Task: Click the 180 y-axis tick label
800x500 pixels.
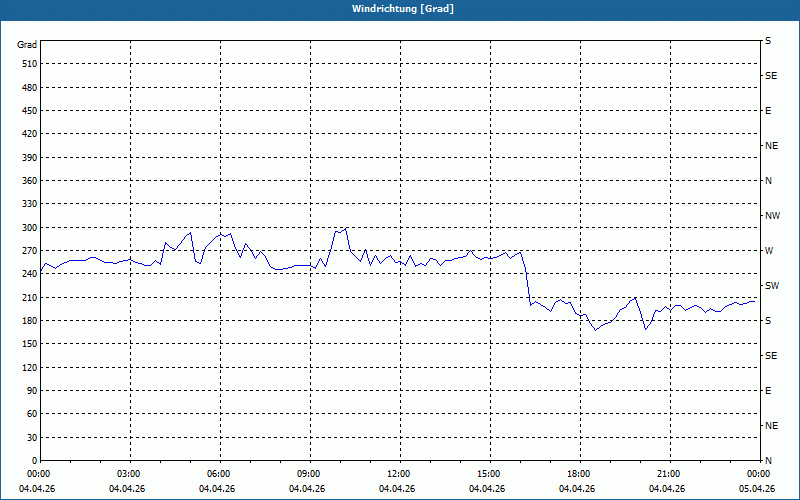Action: [30, 321]
